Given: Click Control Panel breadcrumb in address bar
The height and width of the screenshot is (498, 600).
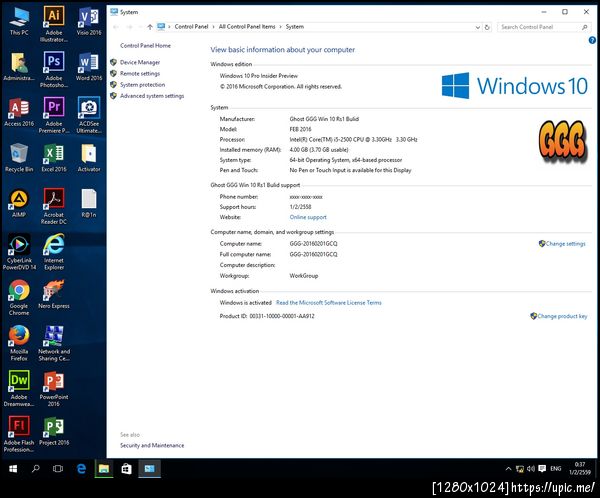Looking at the screenshot, I should [x=191, y=27].
